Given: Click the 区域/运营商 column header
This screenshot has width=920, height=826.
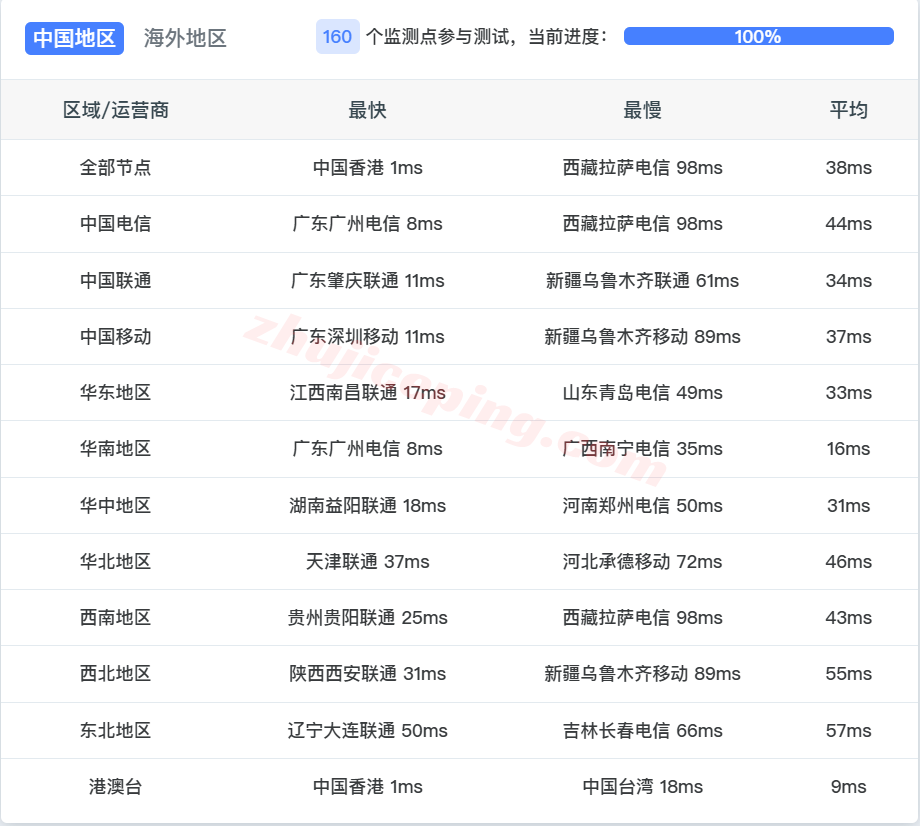Looking at the screenshot, I should click(x=114, y=110).
